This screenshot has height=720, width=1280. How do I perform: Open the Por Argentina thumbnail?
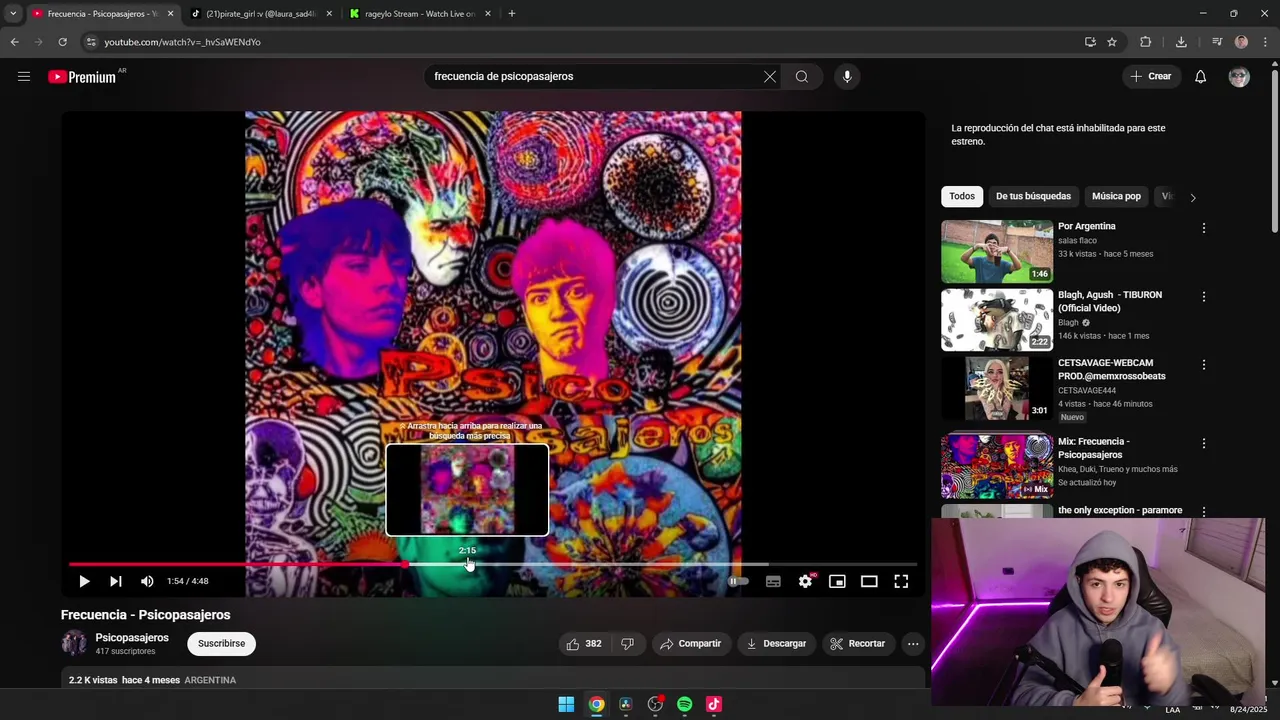coord(997,252)
